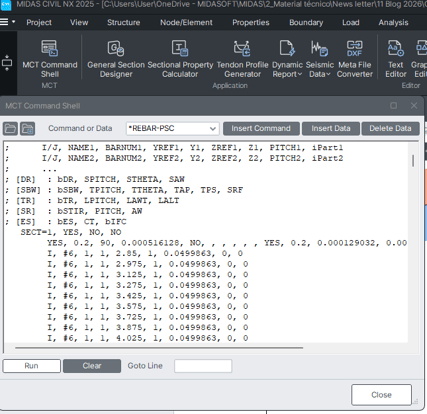Click the Goto Line input field
The height and width of the screenshot is (414, 427).
203,366
